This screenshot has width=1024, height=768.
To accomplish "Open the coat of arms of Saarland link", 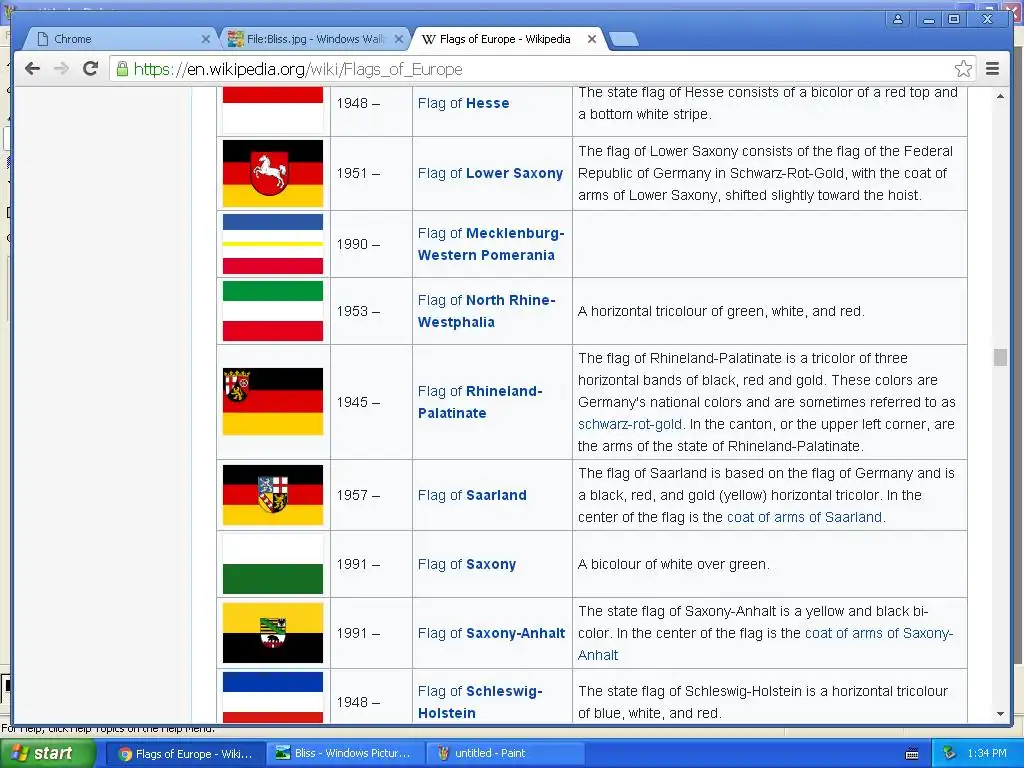I will click(x=805, y=517).
